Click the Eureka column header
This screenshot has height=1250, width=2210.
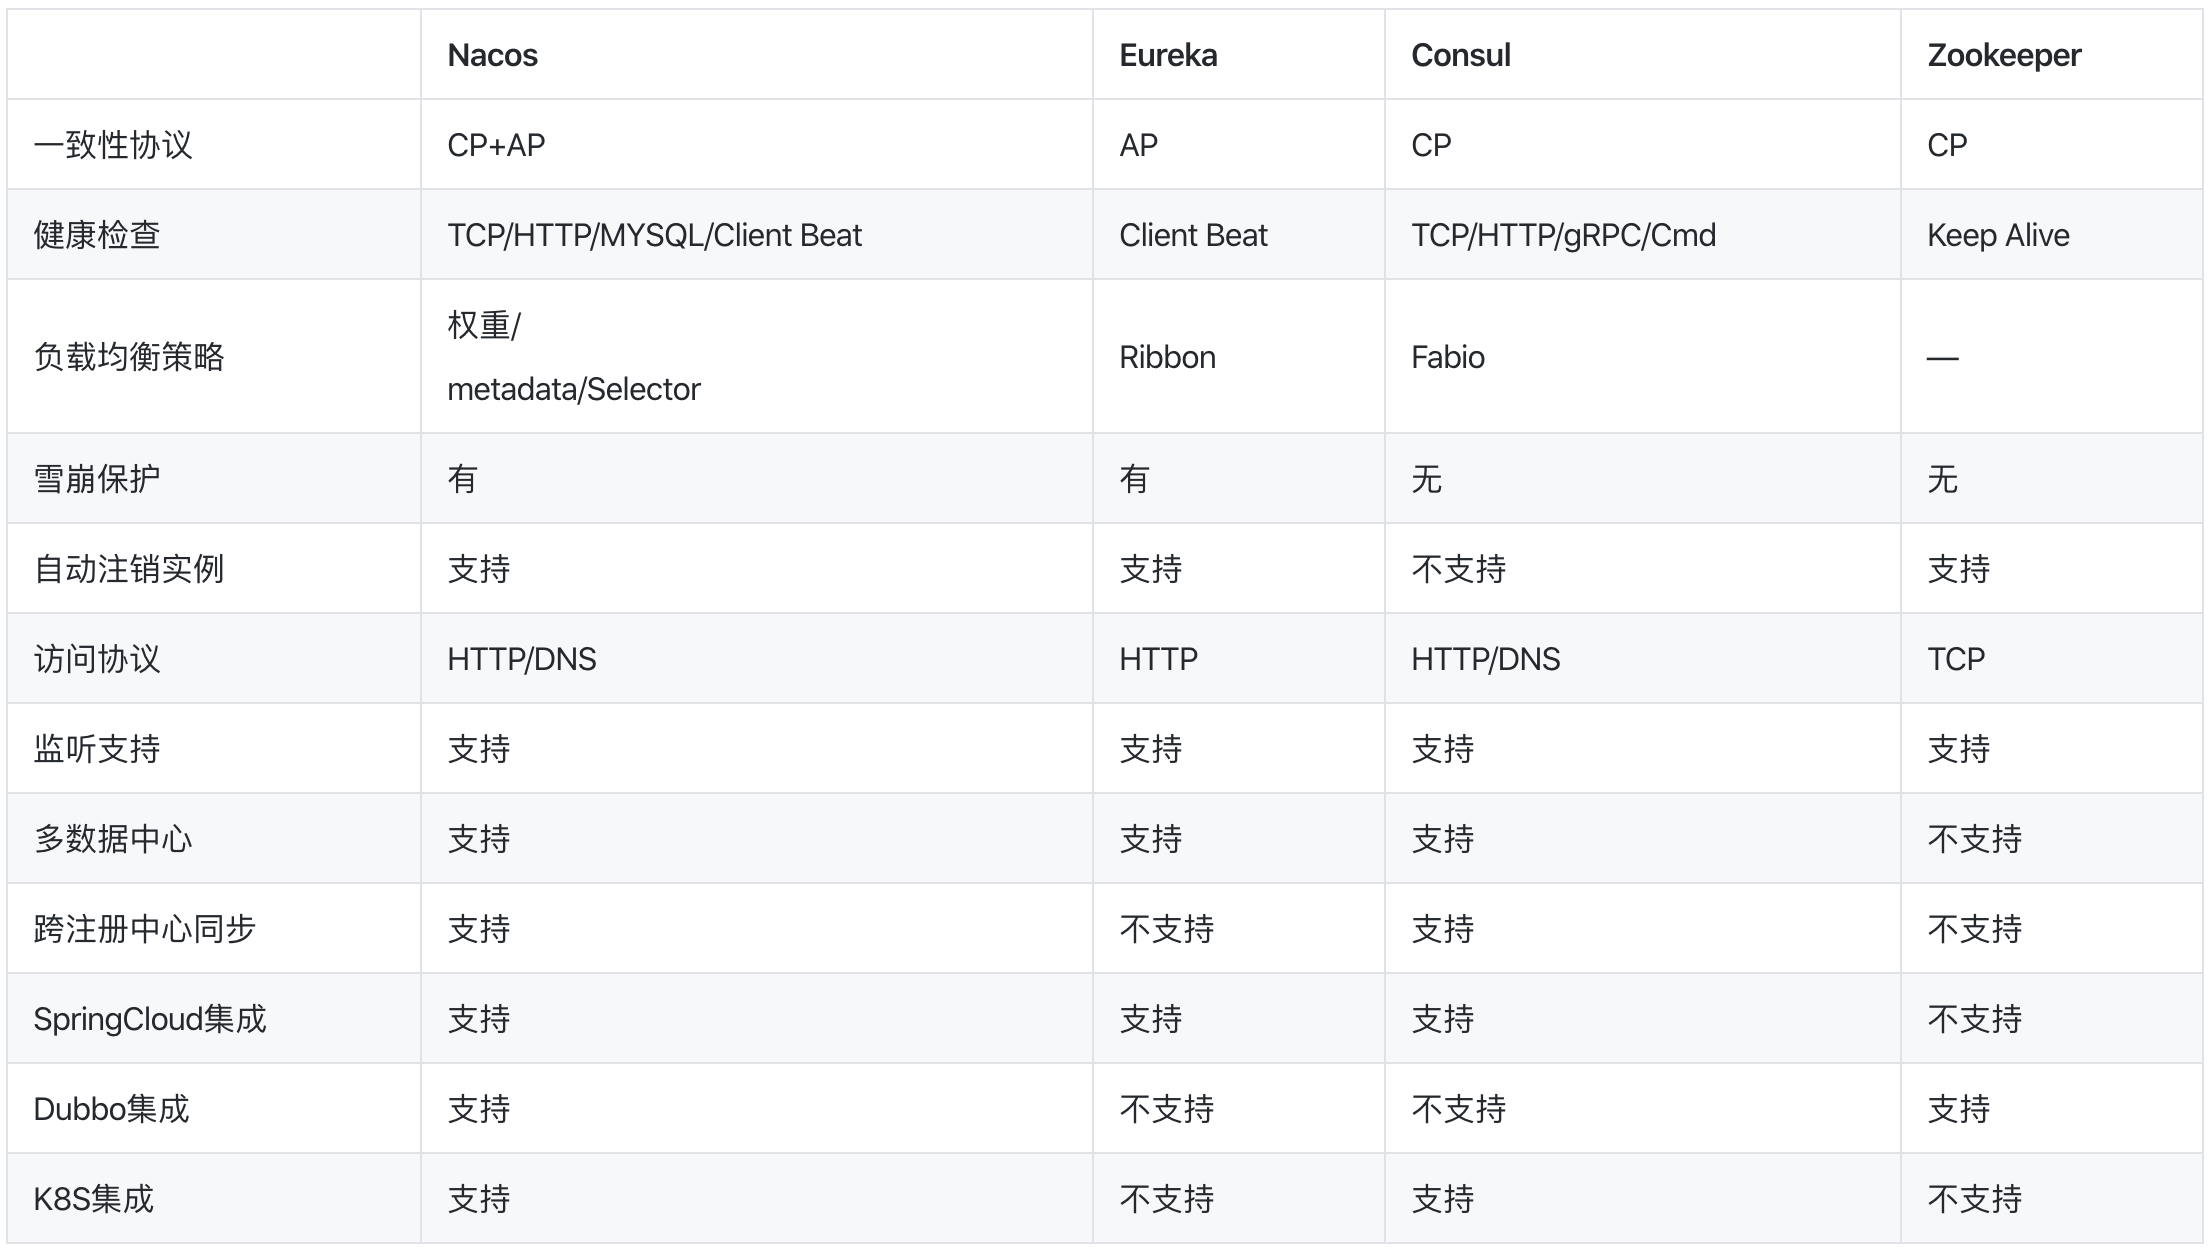click(1167, 55)
